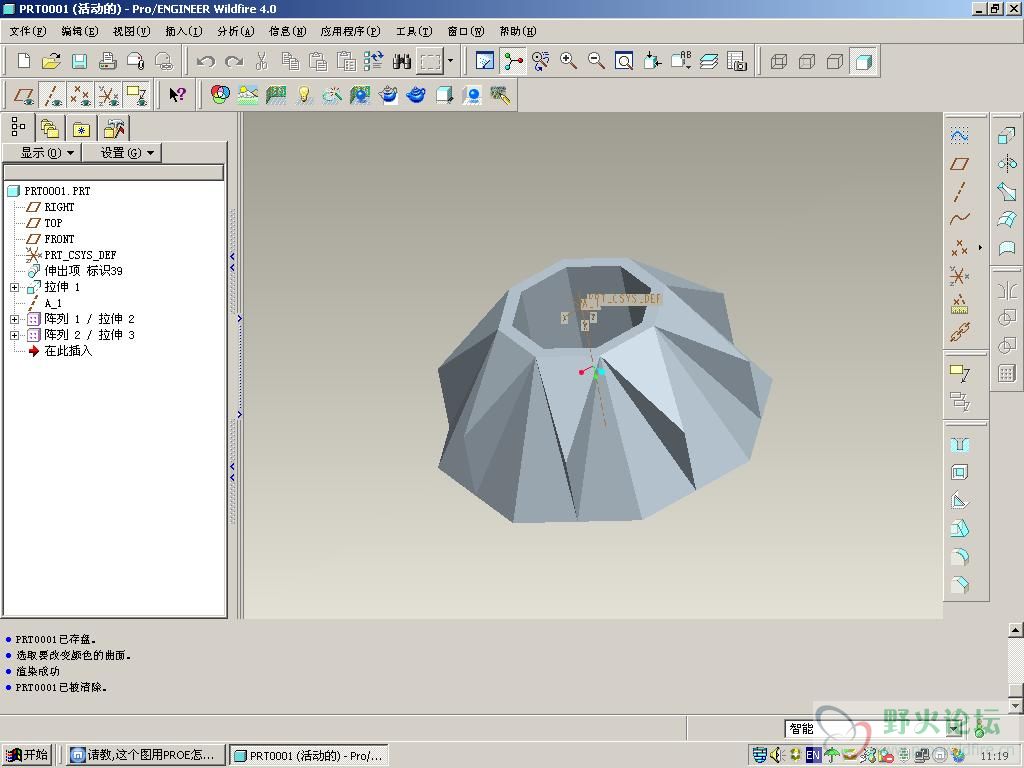Image resolution: width=1024 pixels, height=768 pixels.
Task: Open the 设置(G) dropdown
Action: click(122, 153)
